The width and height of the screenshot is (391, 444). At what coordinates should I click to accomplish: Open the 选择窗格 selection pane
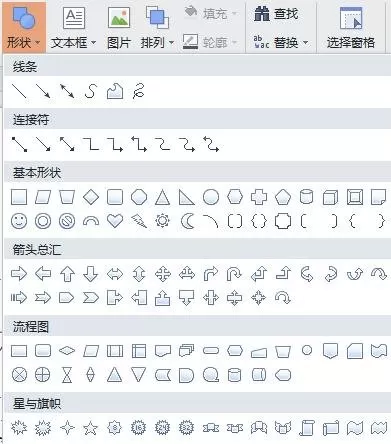[x=351, y=27]
